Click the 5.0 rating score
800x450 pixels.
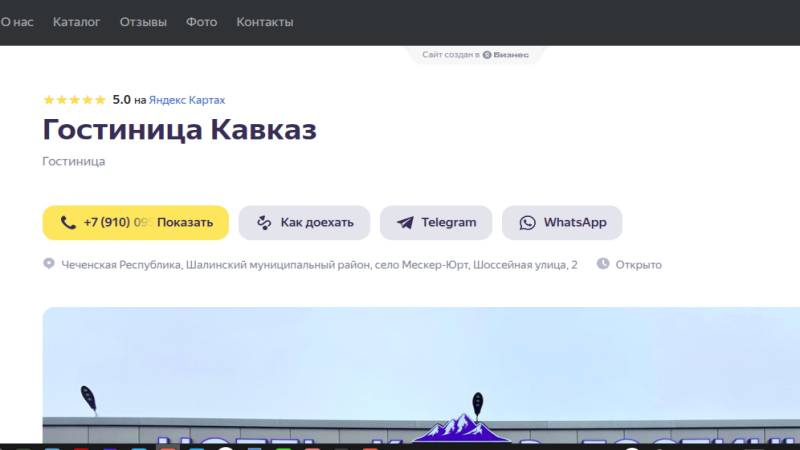121,100
